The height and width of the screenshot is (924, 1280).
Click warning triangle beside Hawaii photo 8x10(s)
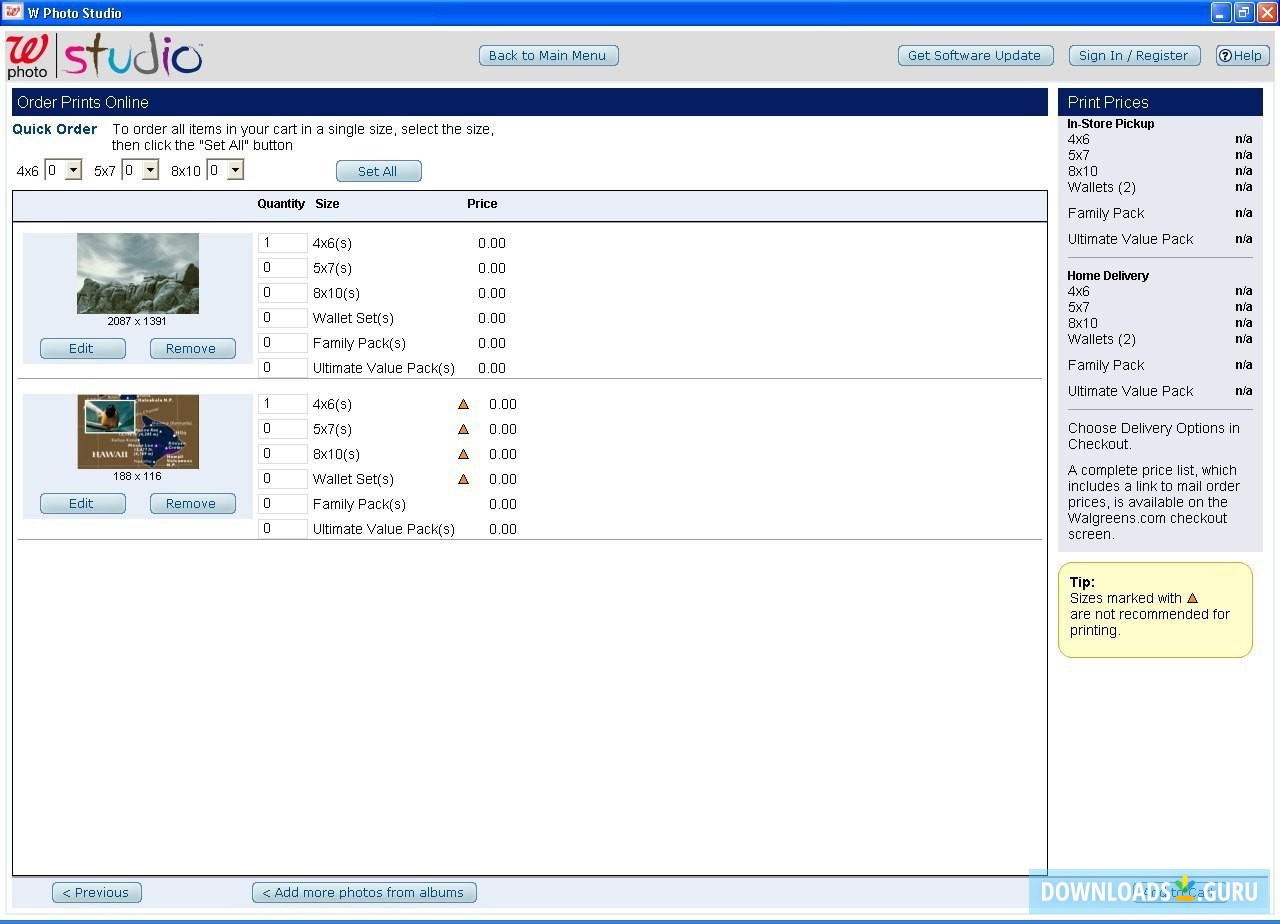point(463,454)
